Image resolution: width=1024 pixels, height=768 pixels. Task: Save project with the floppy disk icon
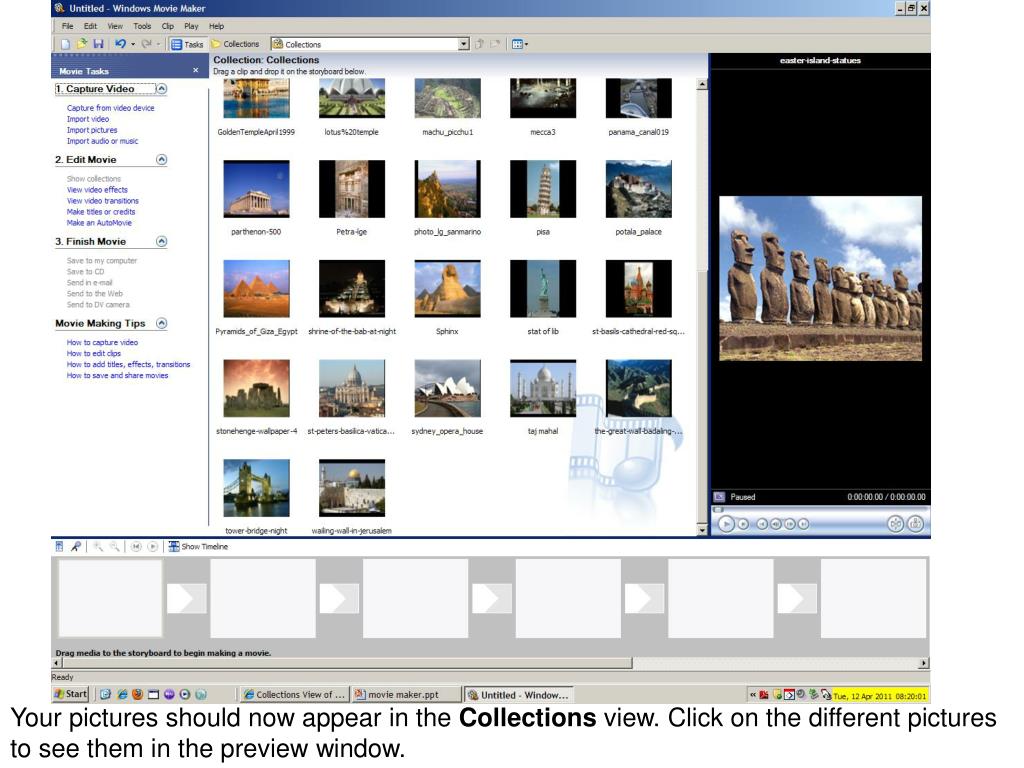point(98,44)
